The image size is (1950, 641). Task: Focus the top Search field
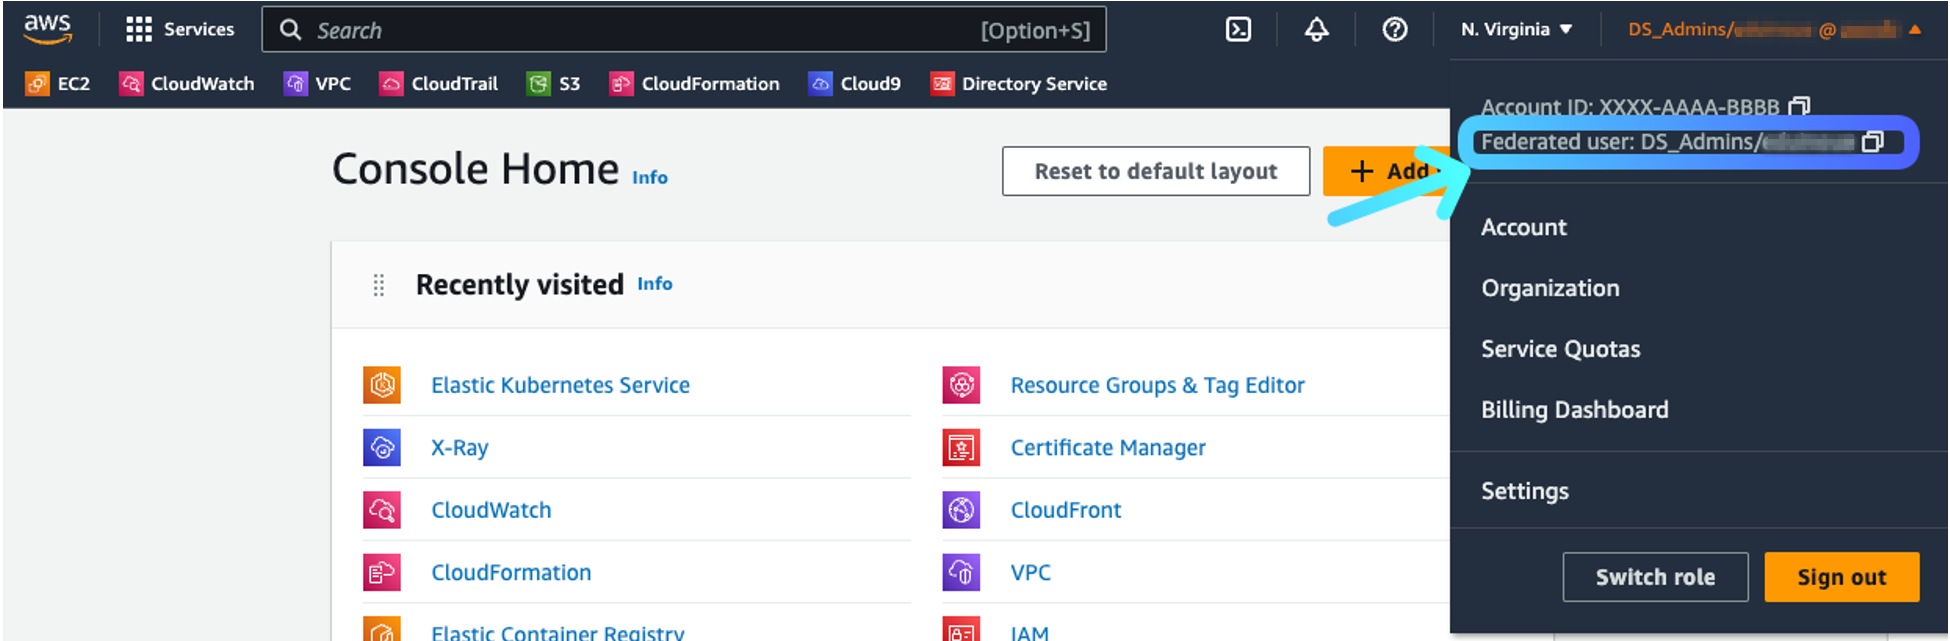click(x=684, y=30)
